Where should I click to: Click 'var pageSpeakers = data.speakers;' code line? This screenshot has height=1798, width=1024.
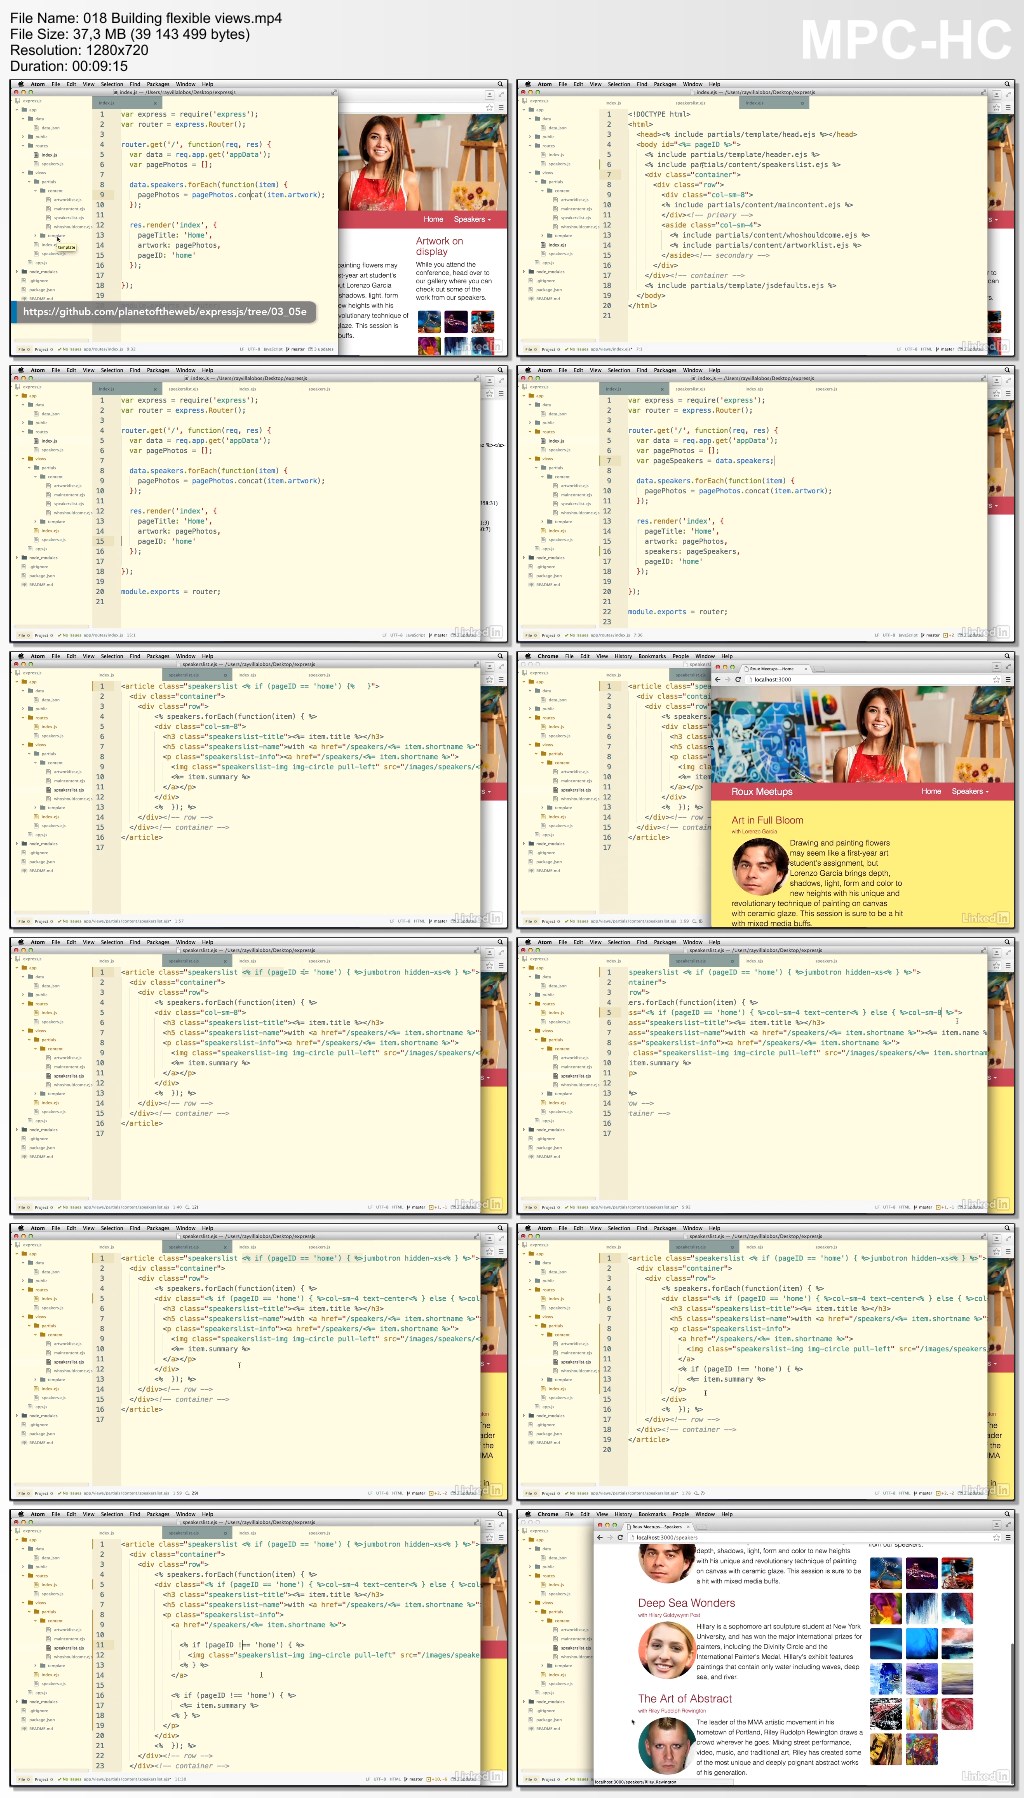coord(705,460)
